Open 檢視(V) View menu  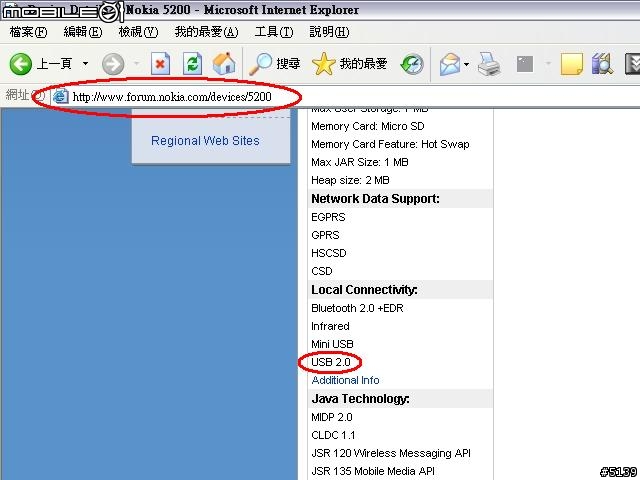coord(138,32)
